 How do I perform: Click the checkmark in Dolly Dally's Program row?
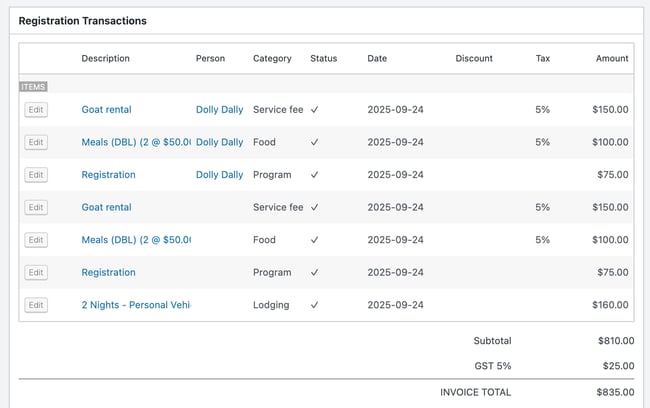click(315, 175)
